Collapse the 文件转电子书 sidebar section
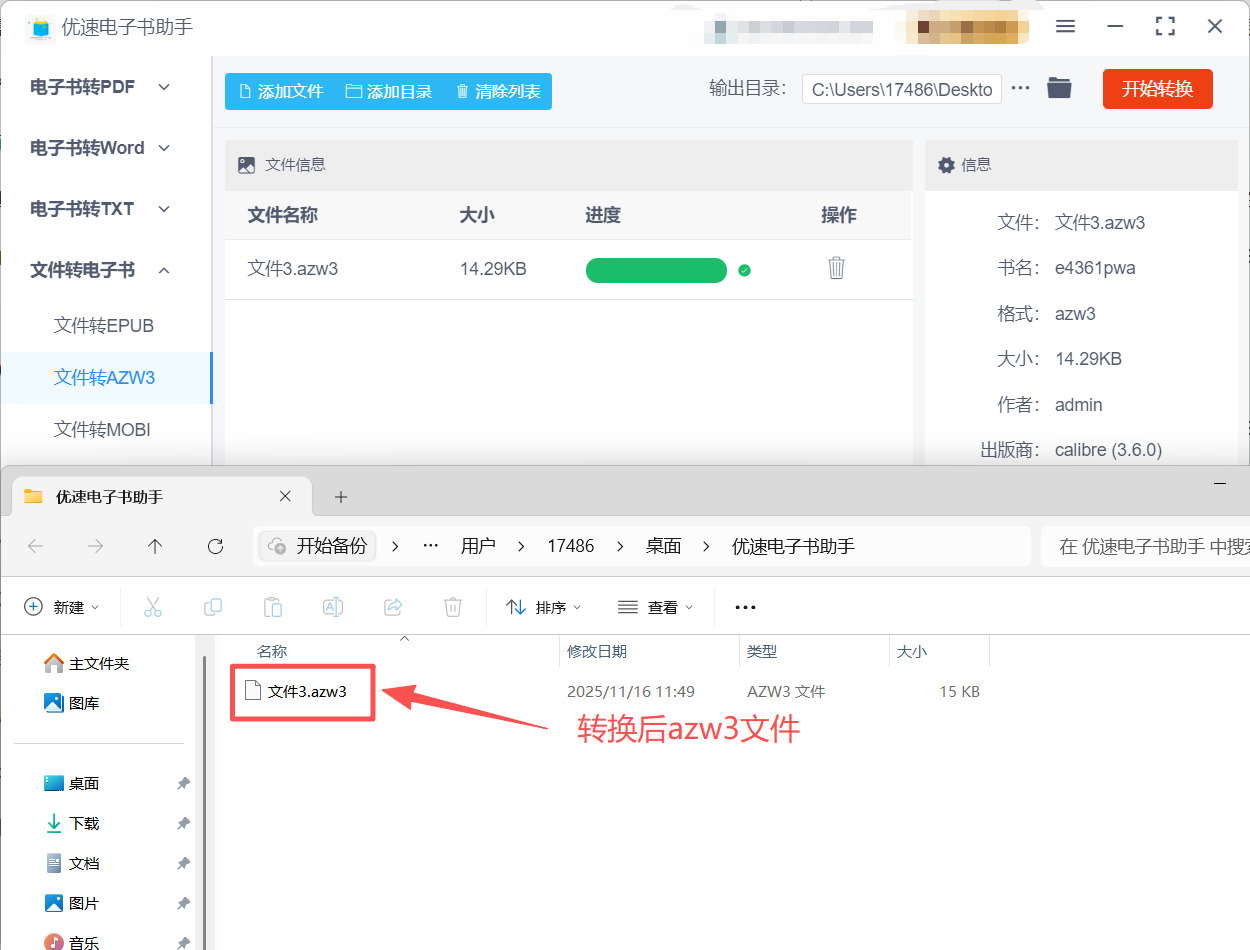 click(x=100, y=270)
